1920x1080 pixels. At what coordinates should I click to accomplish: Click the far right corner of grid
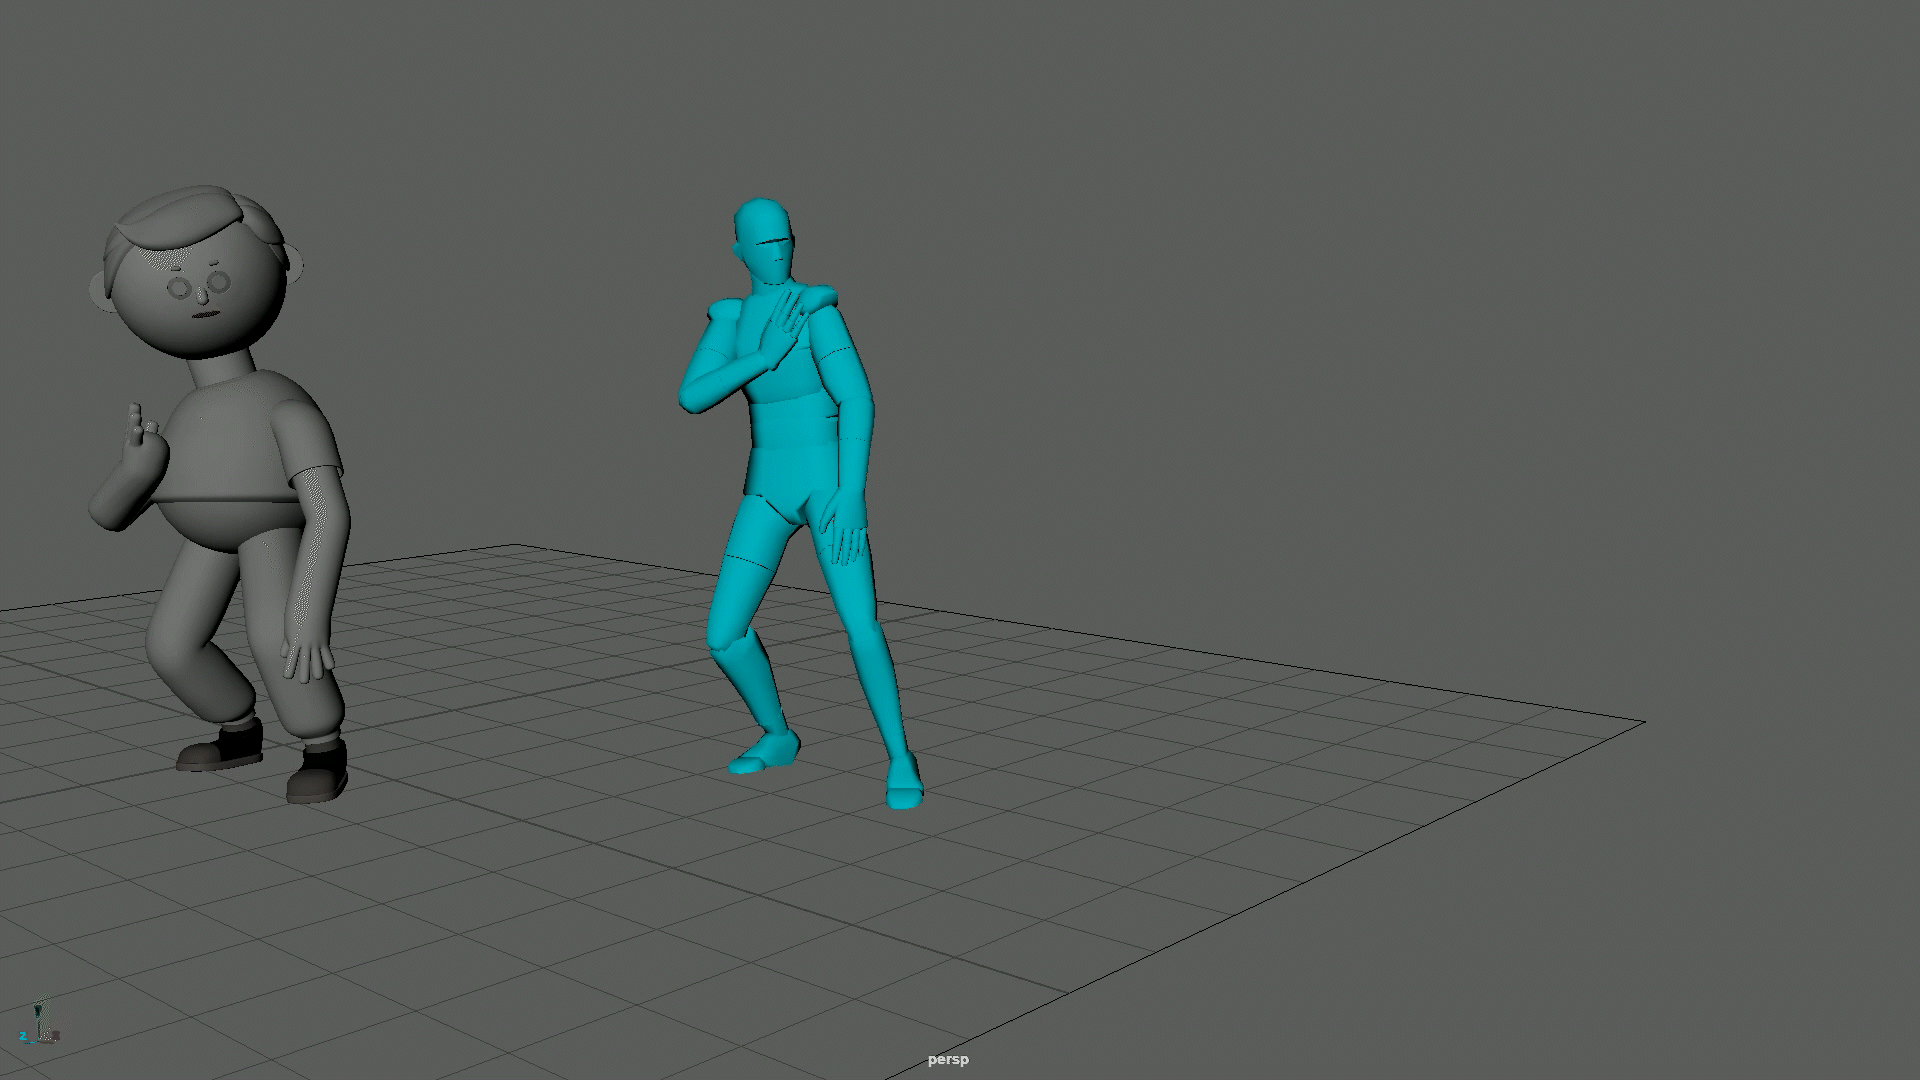(1643, 721)
